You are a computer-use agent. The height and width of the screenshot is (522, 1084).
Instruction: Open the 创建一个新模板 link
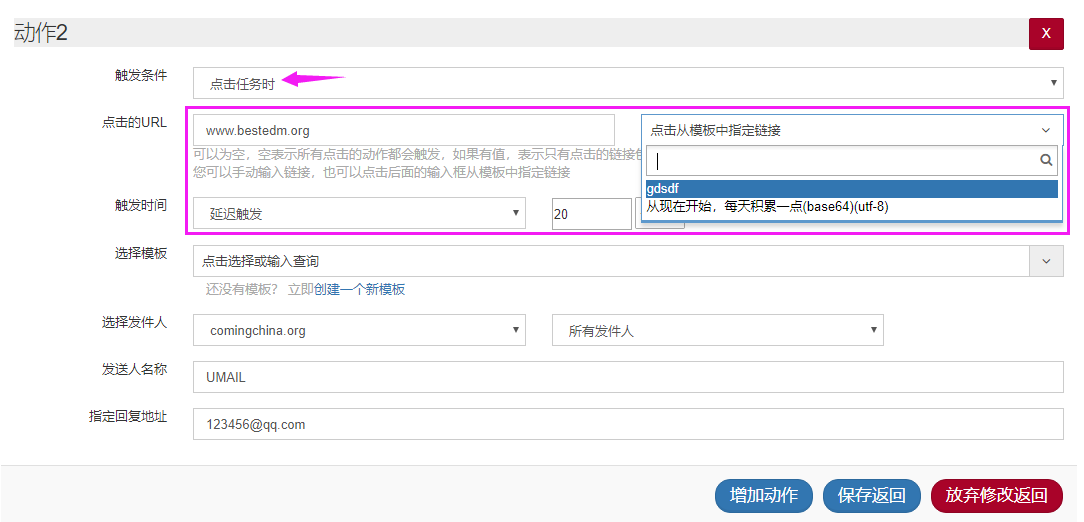click(359, 289)
